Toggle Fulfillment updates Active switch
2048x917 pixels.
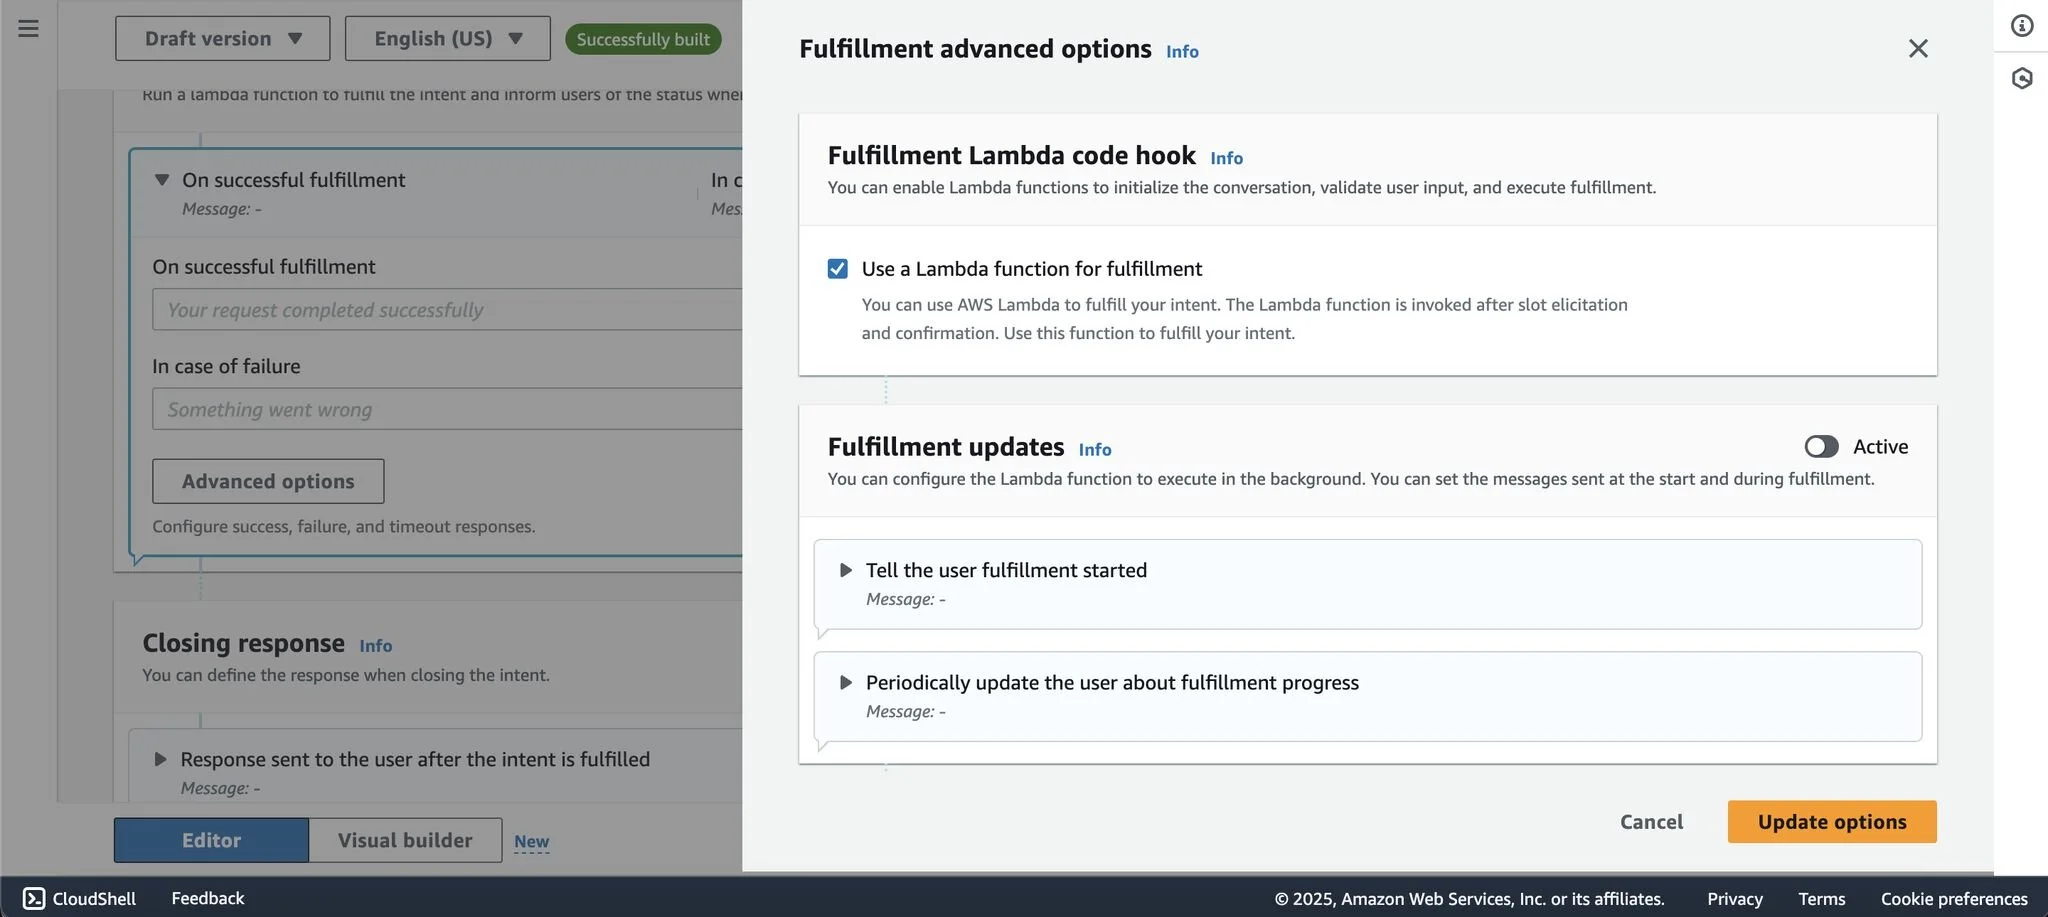coord(1821,446)
